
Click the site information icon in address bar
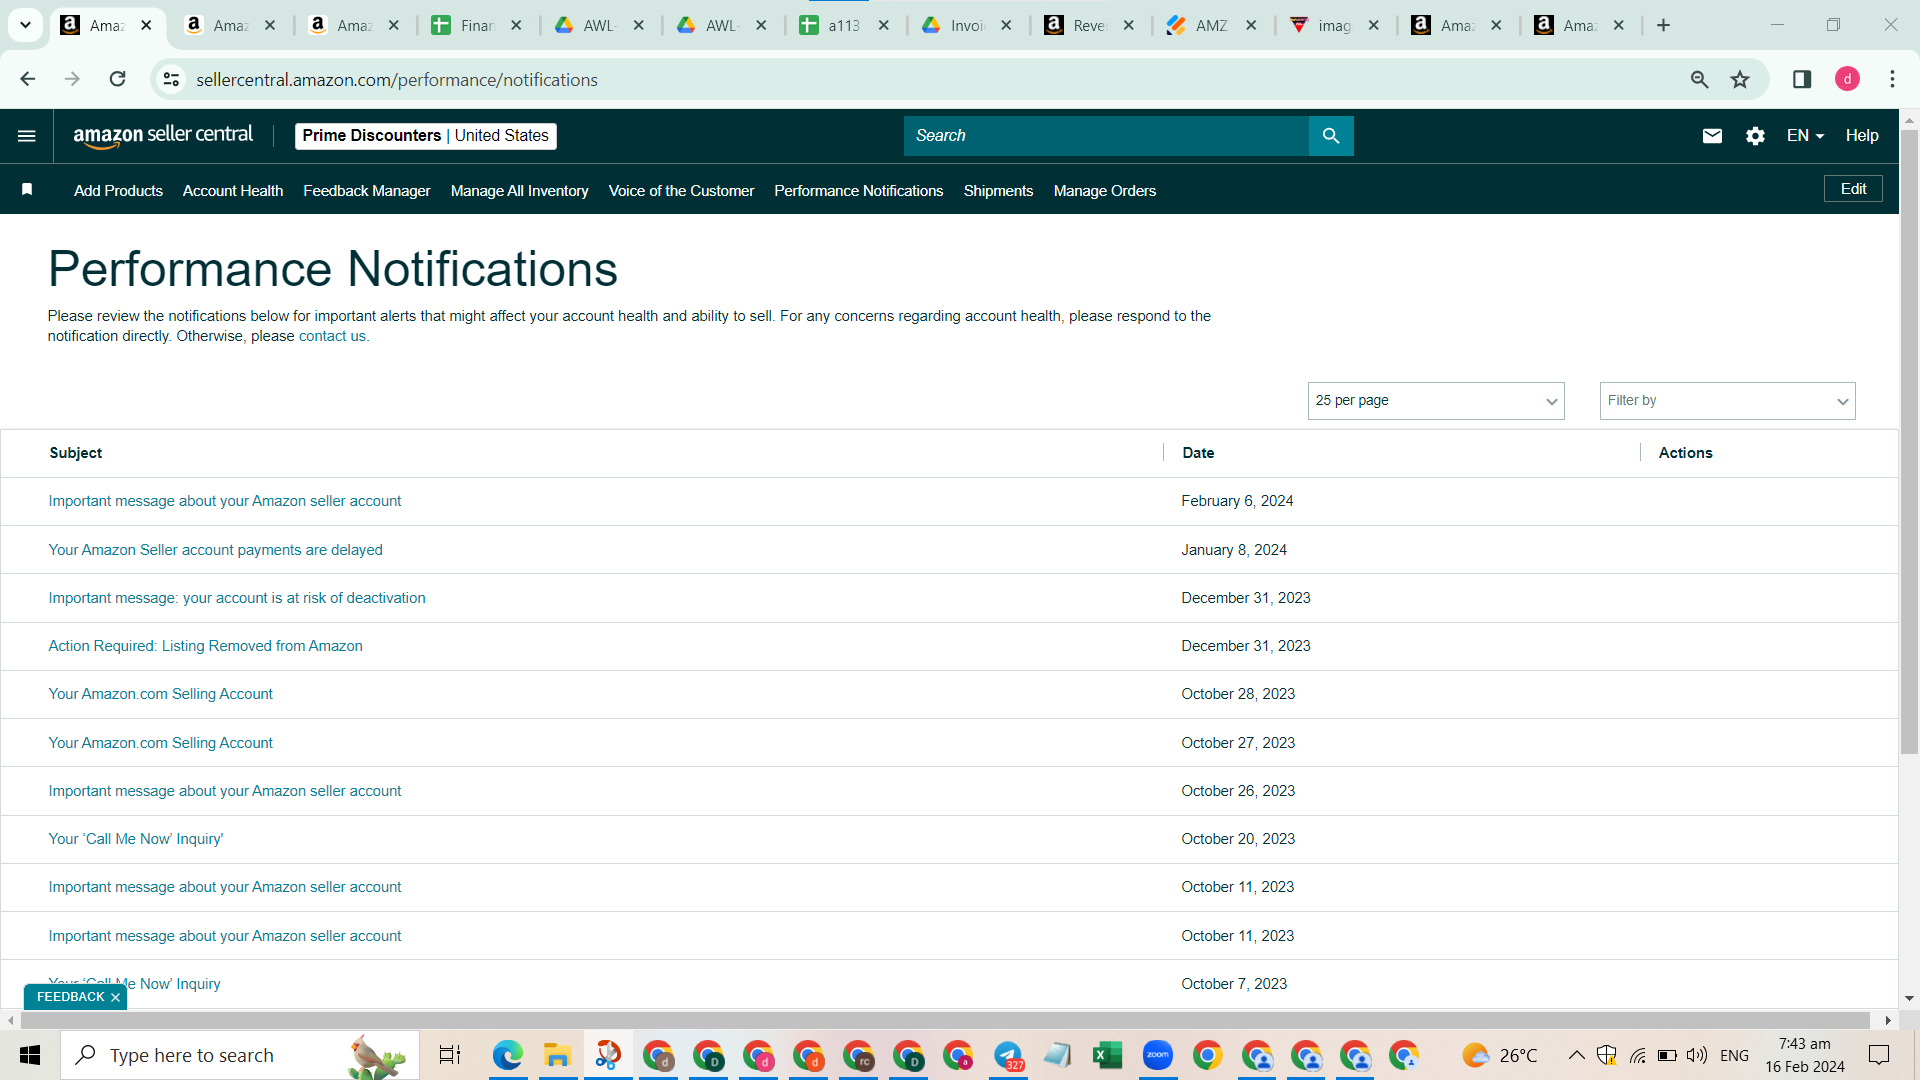point(172,79)
